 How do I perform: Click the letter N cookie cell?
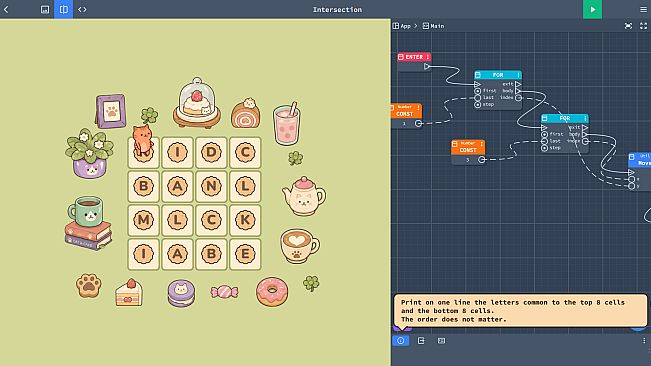tap(211, 186)
